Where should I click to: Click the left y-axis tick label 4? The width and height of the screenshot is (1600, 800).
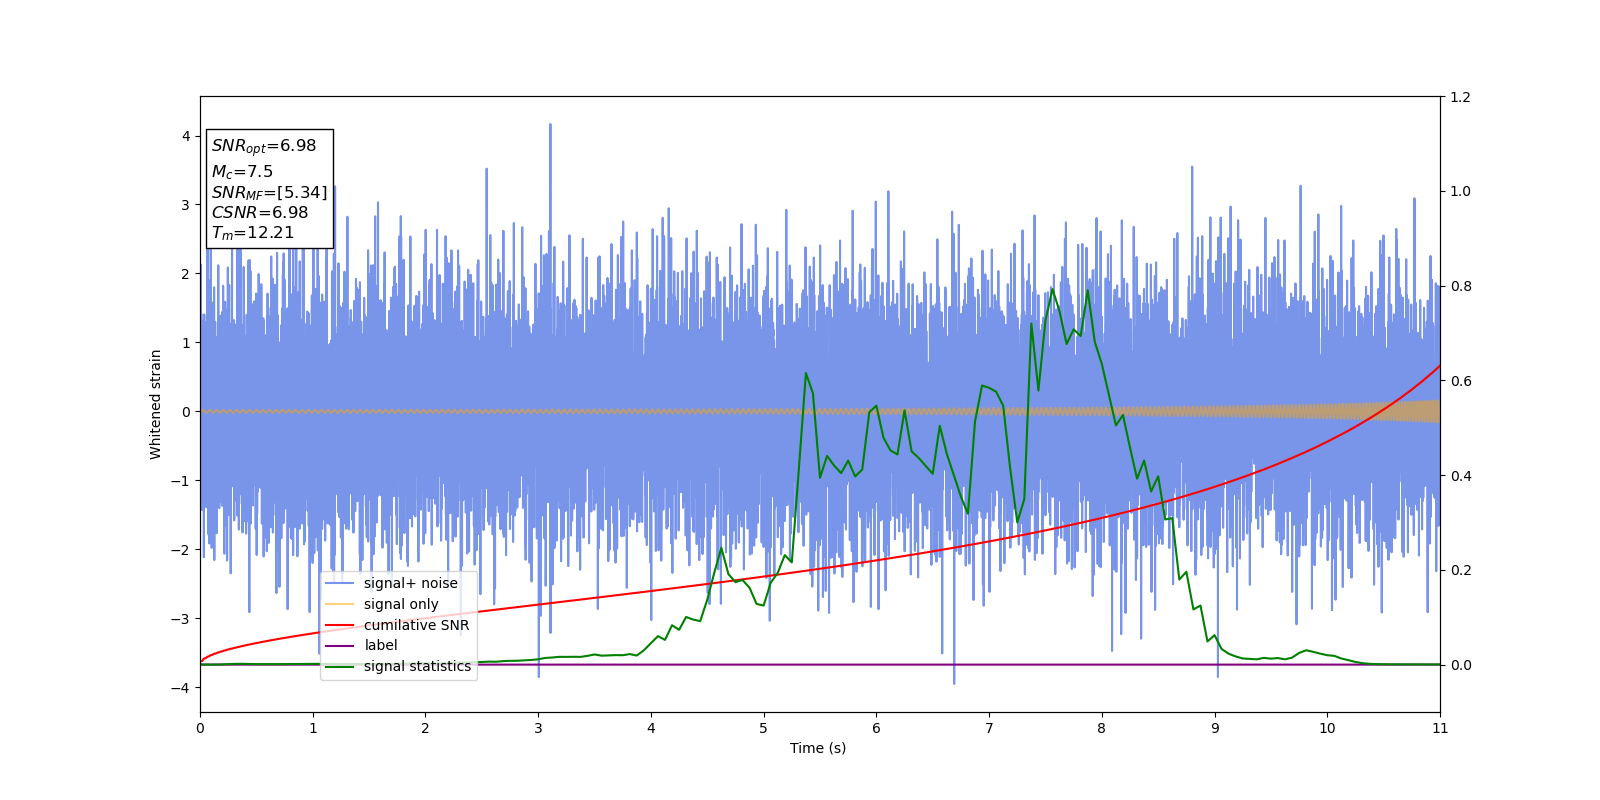click(186, 136)
